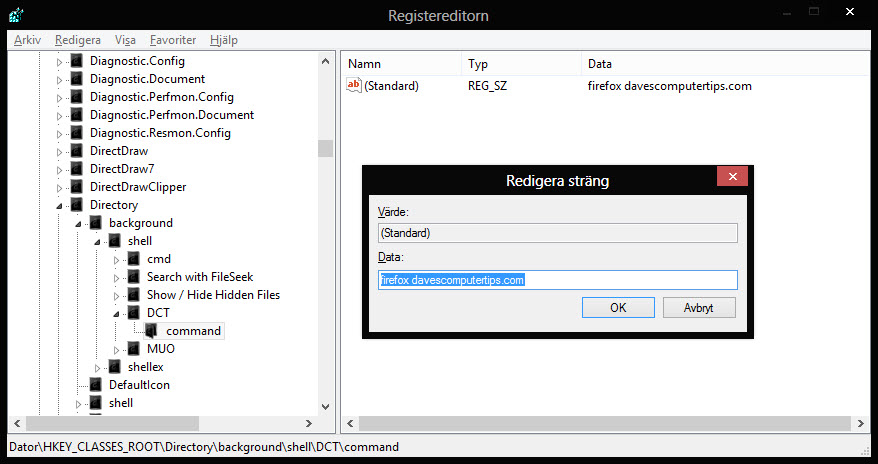Click the Diagnostic.Perfmon.Document folder icon
The width and height of the screenshot is (878, 464).
pyautogui.click(x=77, y=115)
